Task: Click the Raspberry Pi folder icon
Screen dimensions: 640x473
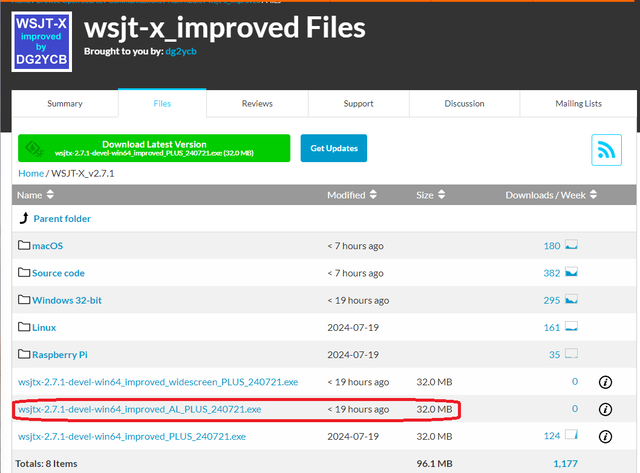Action: pyautogui.click(x=24, y=354)
